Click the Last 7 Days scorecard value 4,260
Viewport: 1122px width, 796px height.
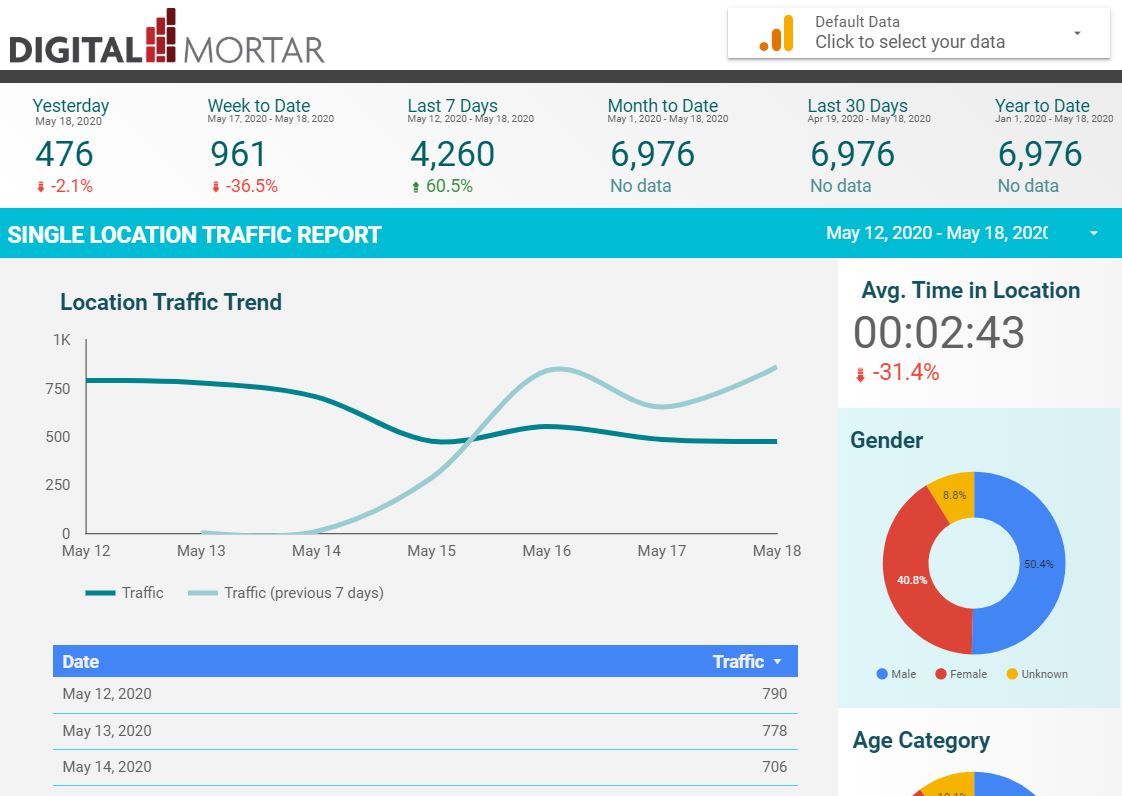coord(452,154)
